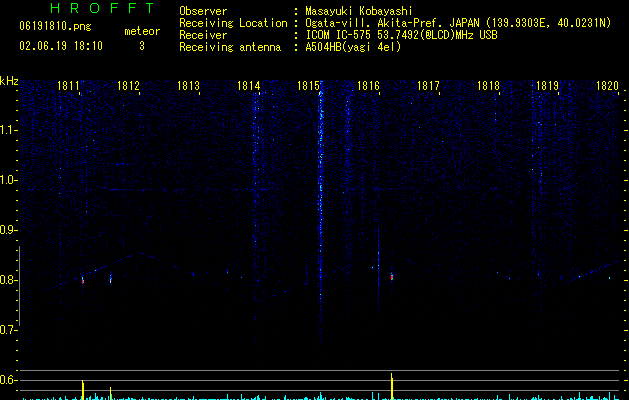Select the Ogata-vill. Akita-Pref. JAPAN location text
This screenshot has width=629, height=400.
tap(458, 23)
